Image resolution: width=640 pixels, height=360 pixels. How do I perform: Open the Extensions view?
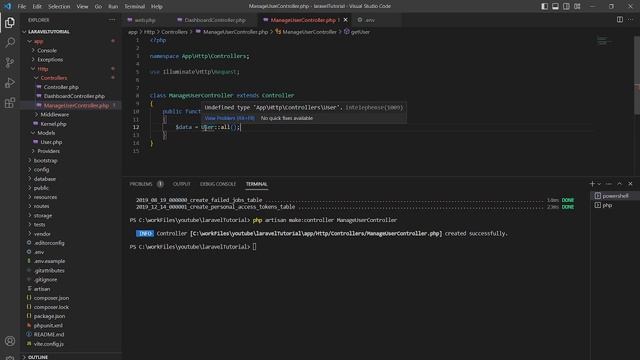point(10,102)
